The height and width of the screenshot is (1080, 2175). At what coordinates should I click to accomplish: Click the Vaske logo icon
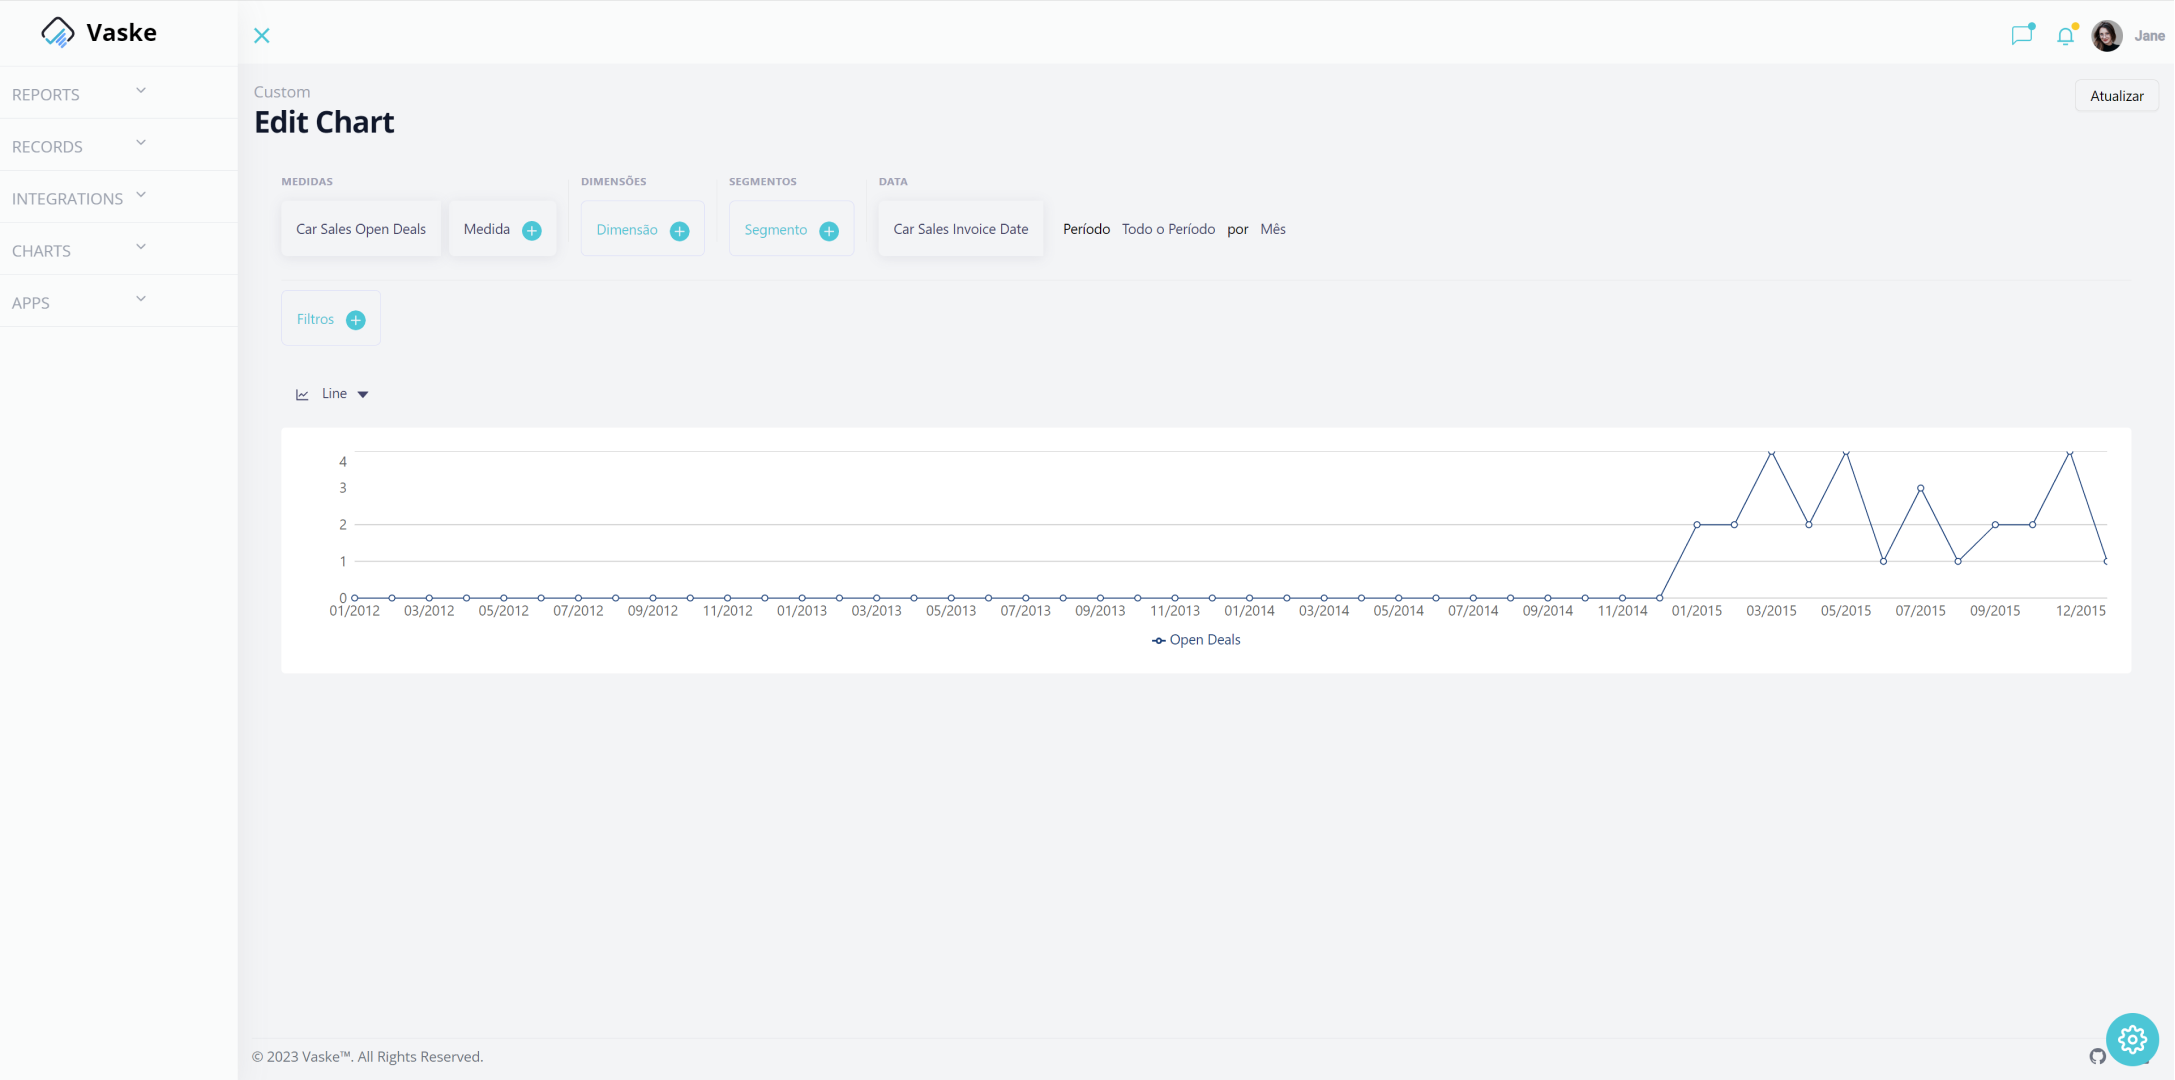tap(57, 33)
